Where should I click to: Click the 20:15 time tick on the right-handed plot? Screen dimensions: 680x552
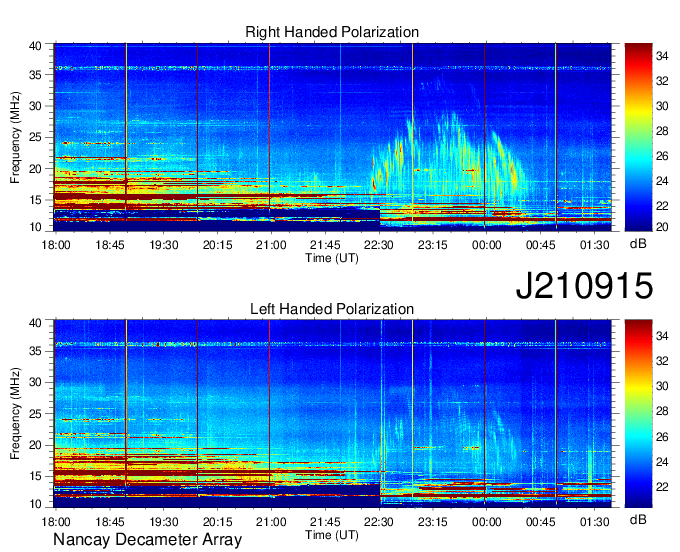pyautogui.click(x=217, y=245)
